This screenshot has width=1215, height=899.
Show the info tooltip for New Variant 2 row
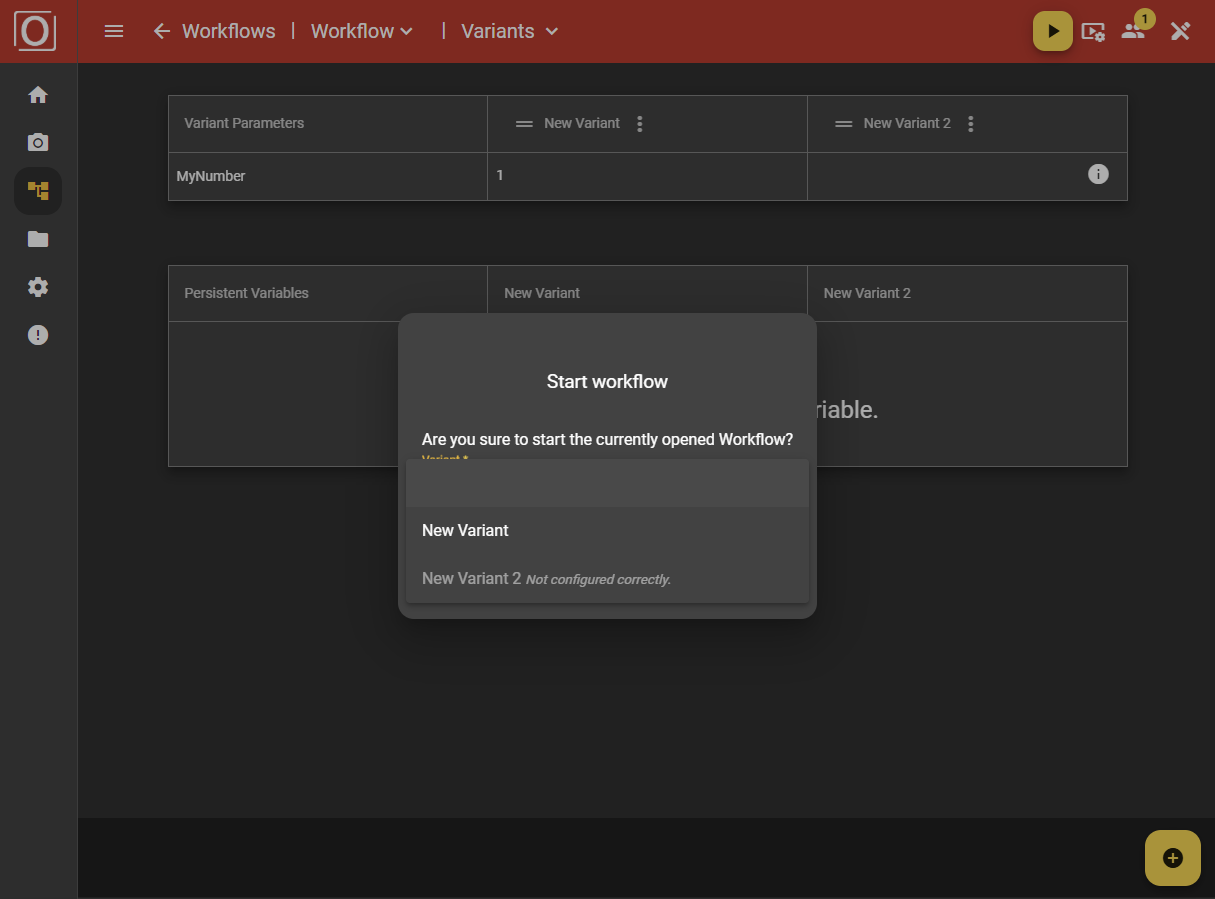tap(1097, 174)
